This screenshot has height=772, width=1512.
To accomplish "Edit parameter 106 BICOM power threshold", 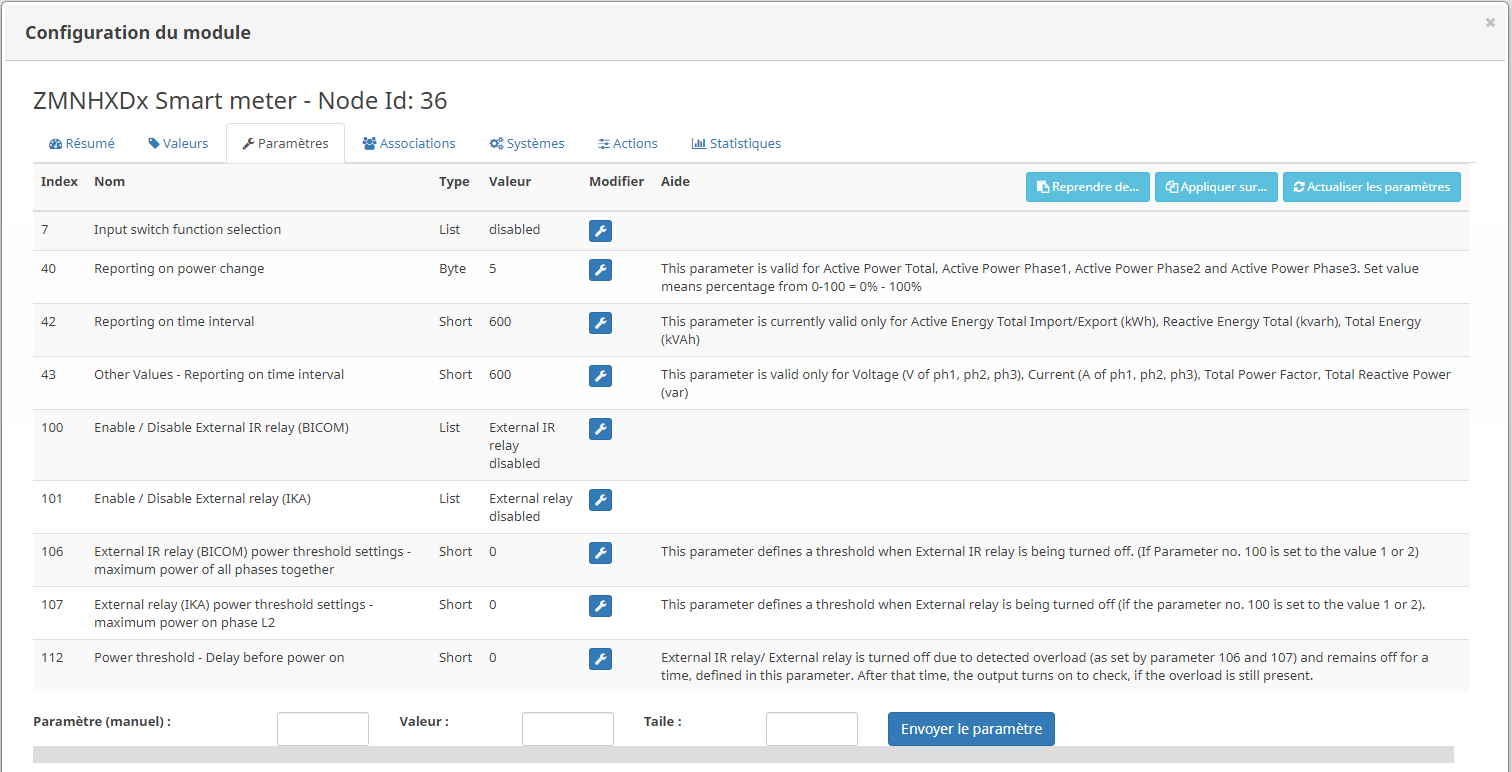I will pyautogui.click(x=600, y=553).
